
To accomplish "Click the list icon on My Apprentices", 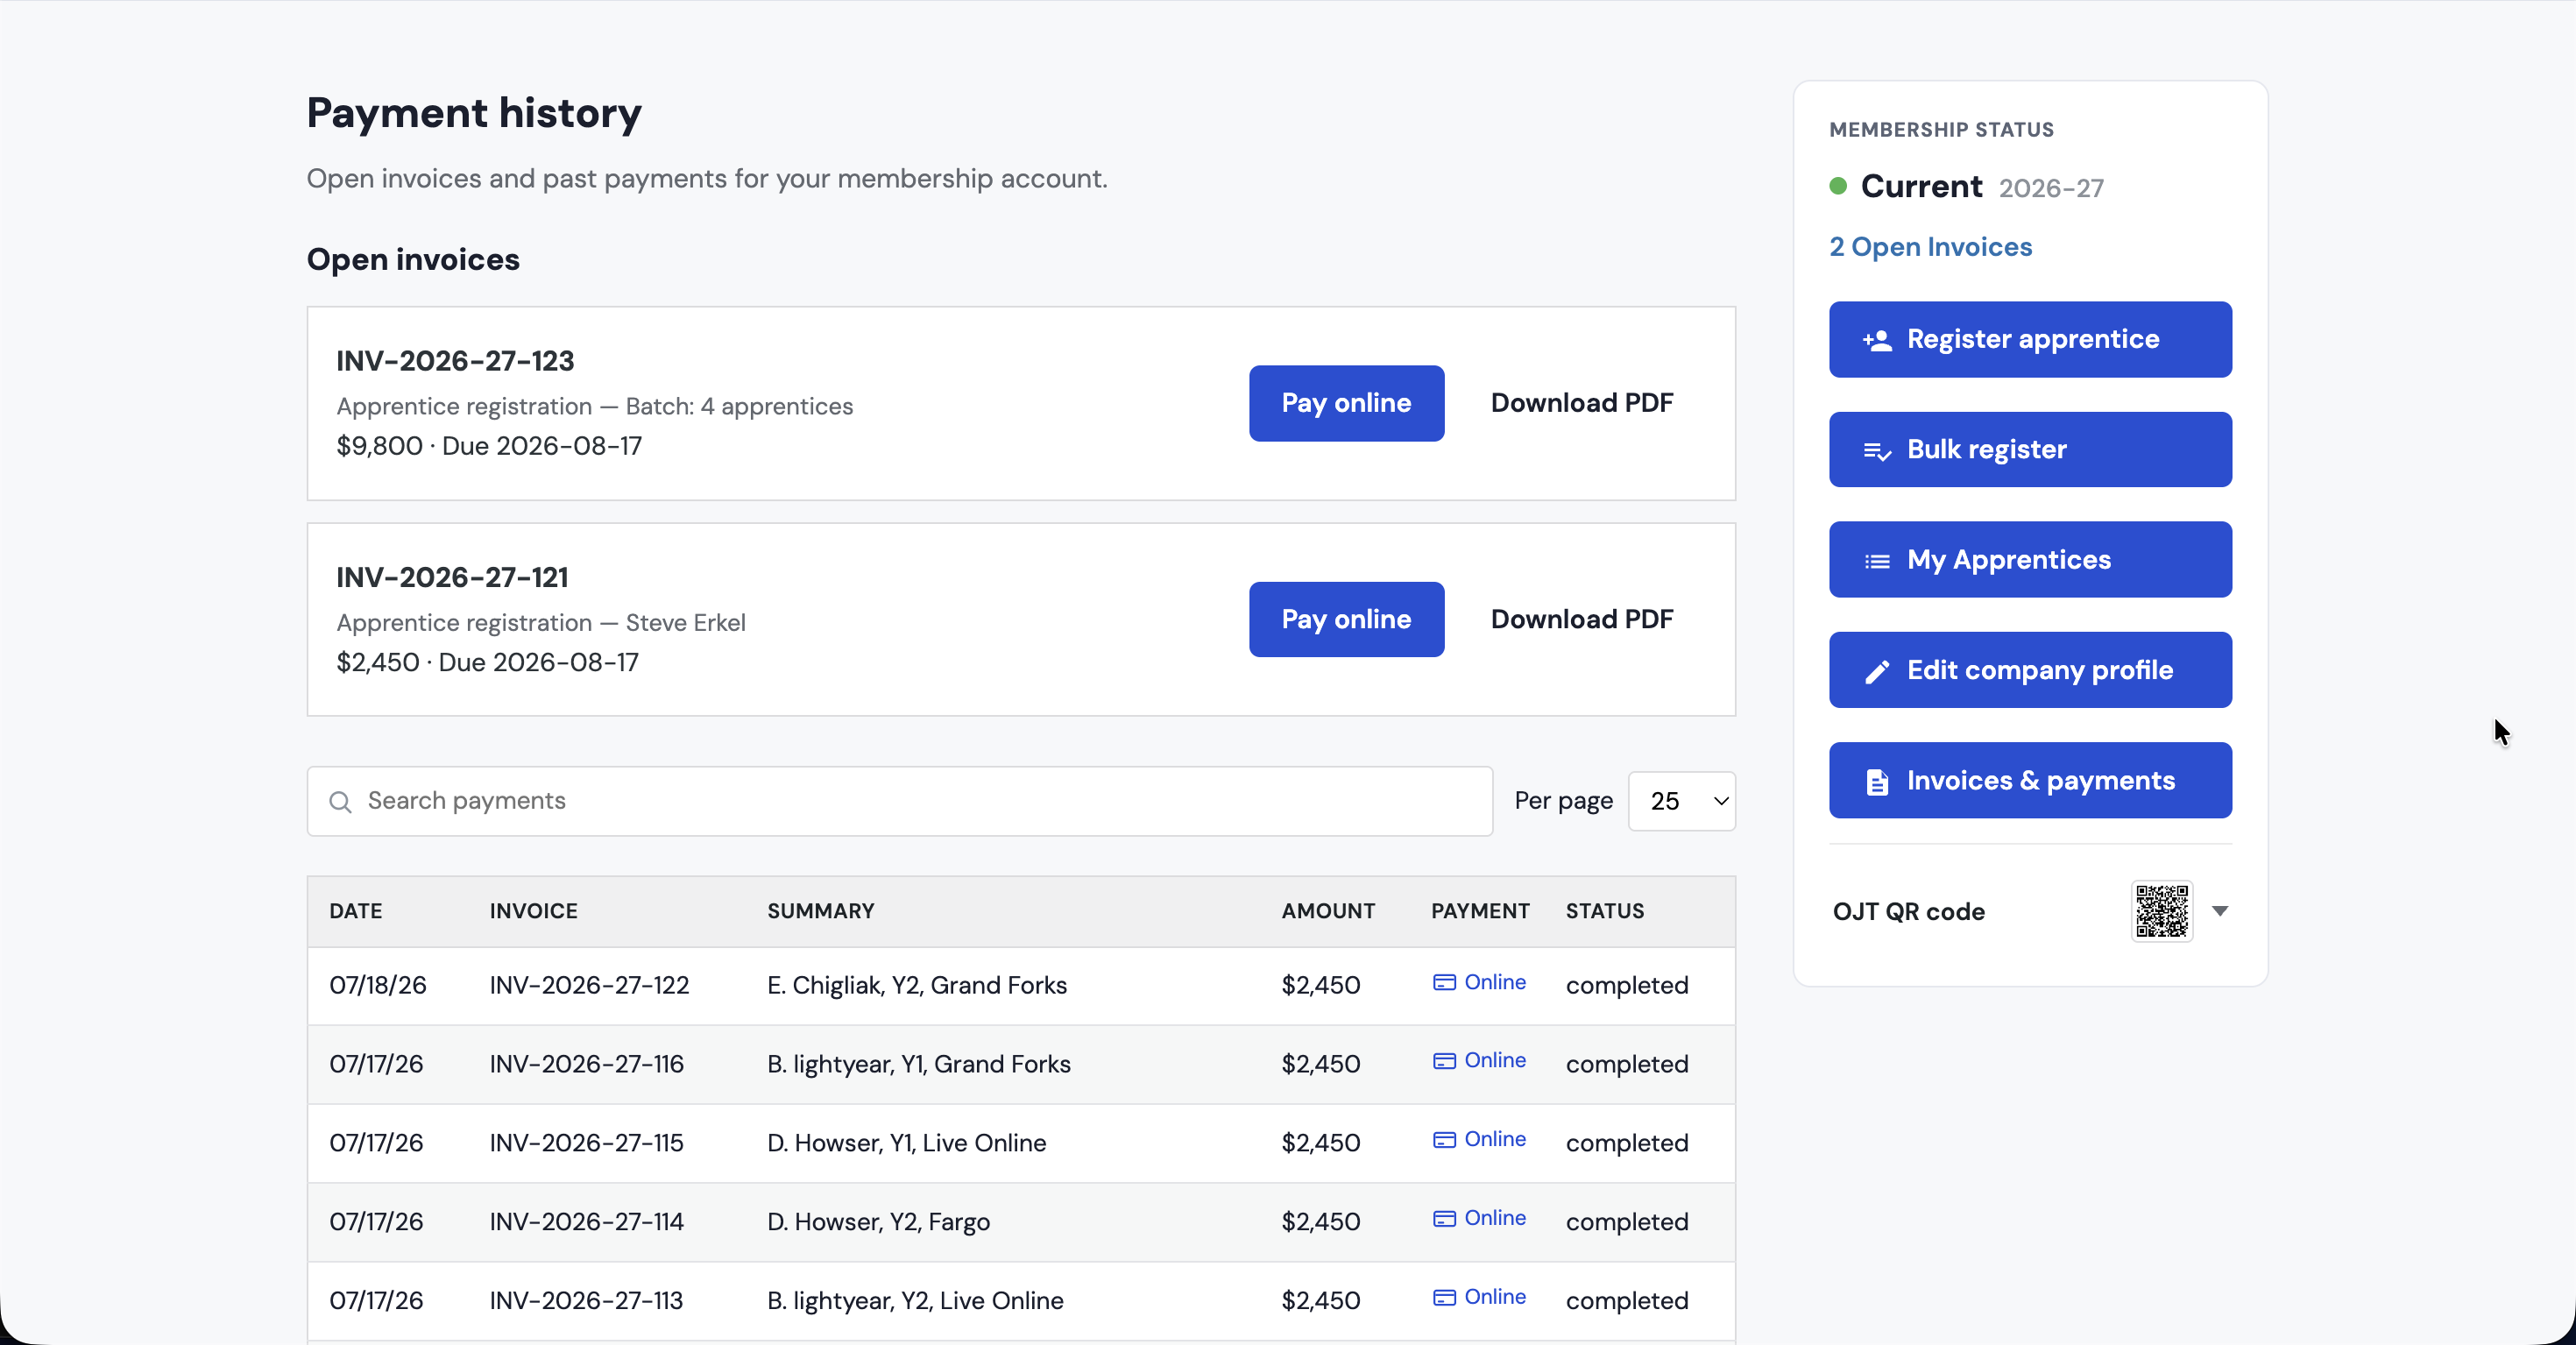I will [1877, 561].
